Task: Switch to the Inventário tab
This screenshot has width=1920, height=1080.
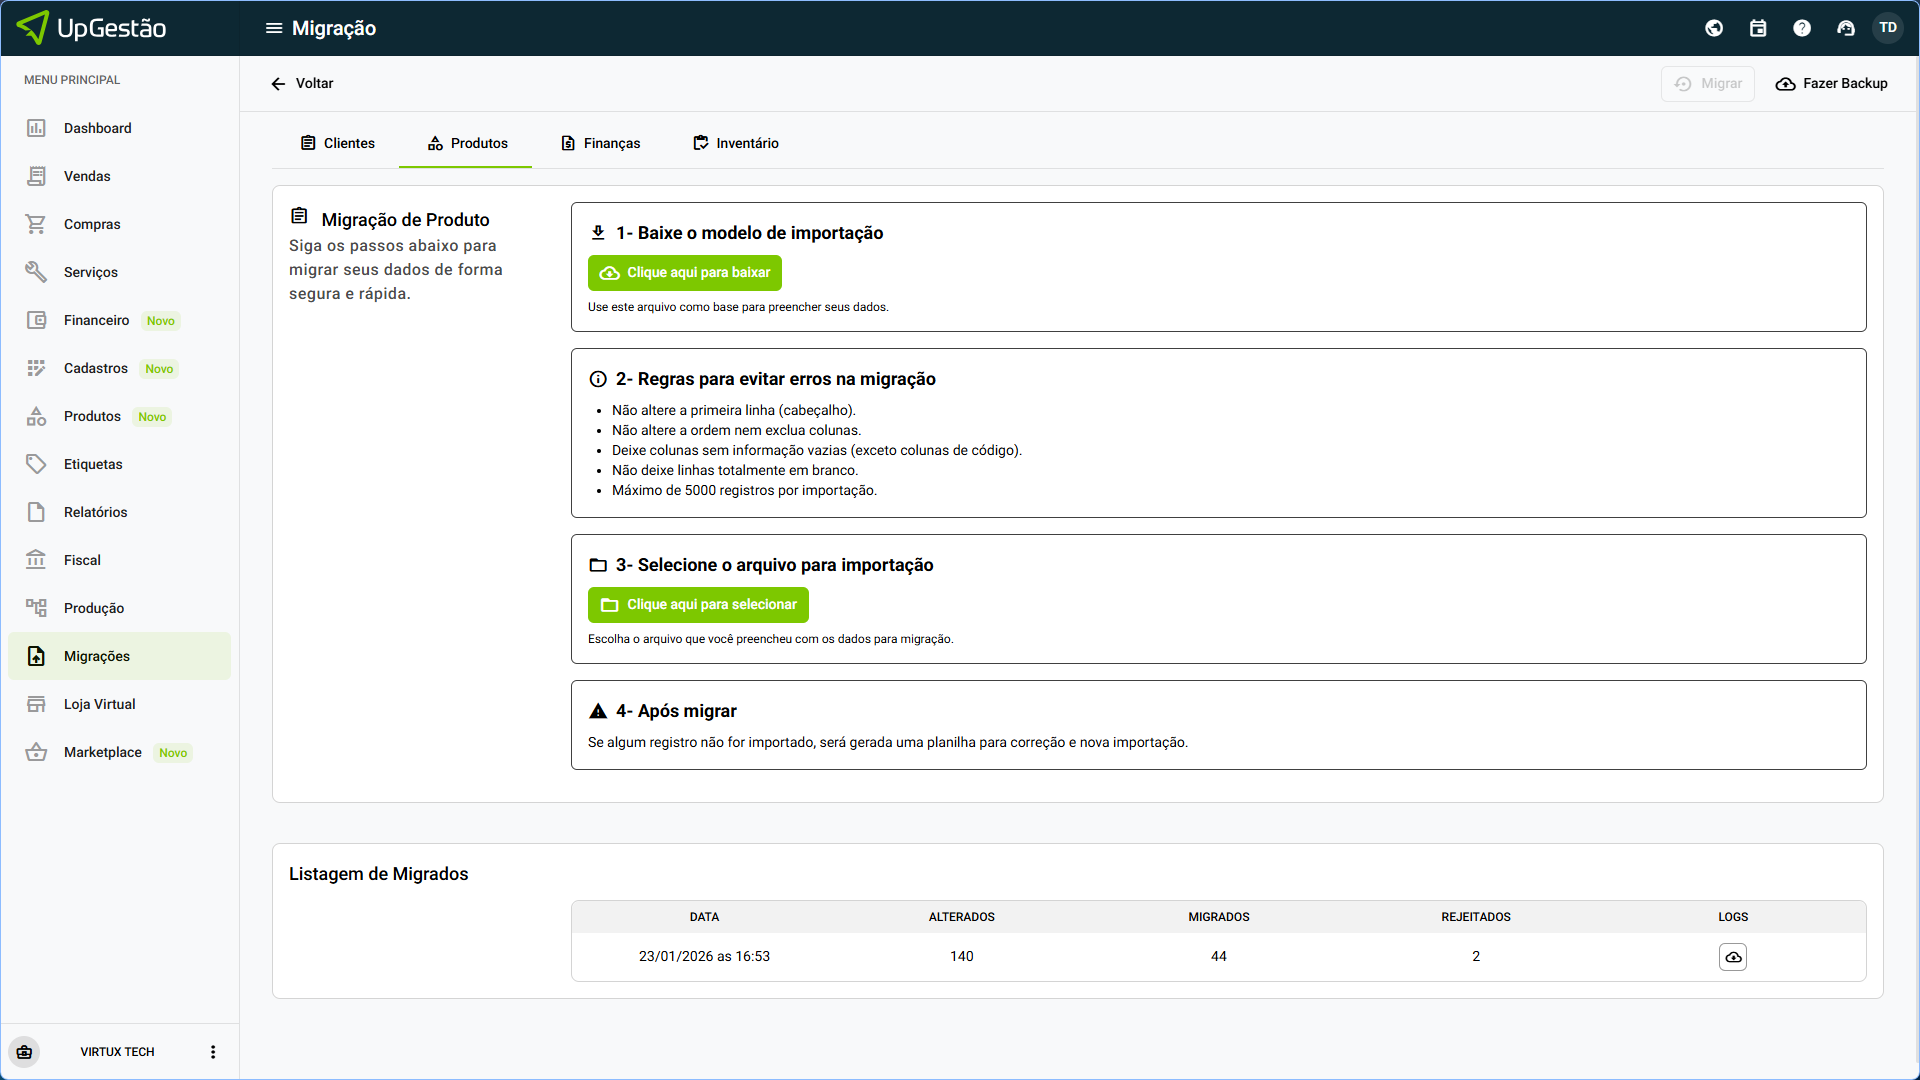Action: pos(736,143)
